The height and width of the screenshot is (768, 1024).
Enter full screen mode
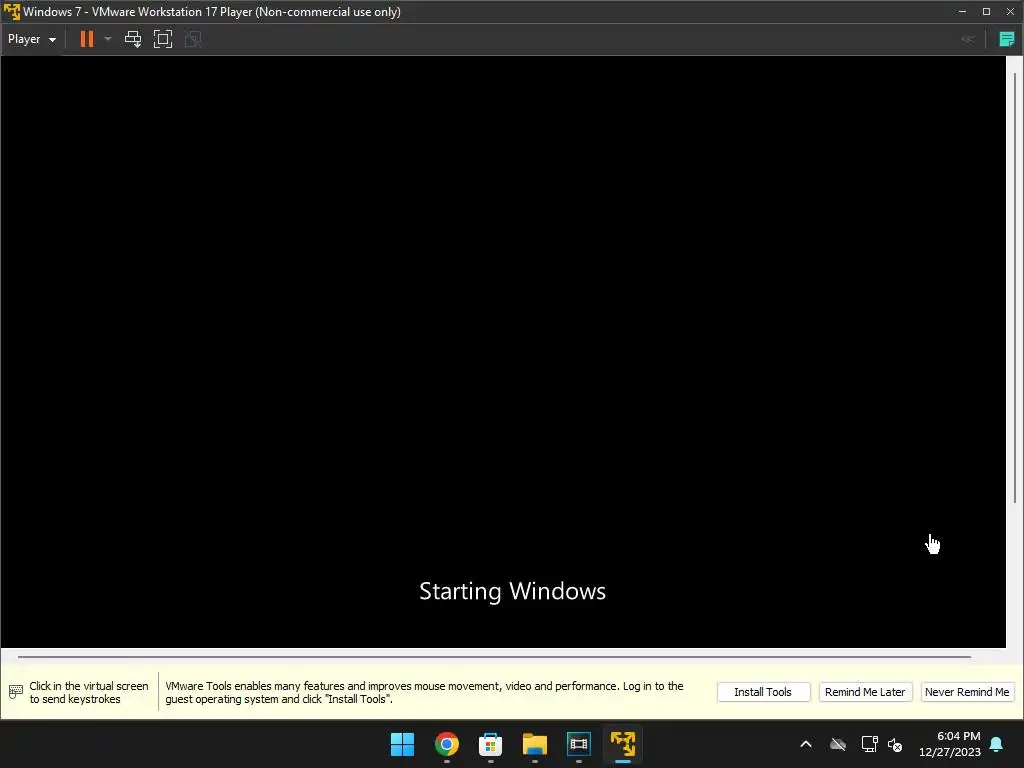coord(163,39)
